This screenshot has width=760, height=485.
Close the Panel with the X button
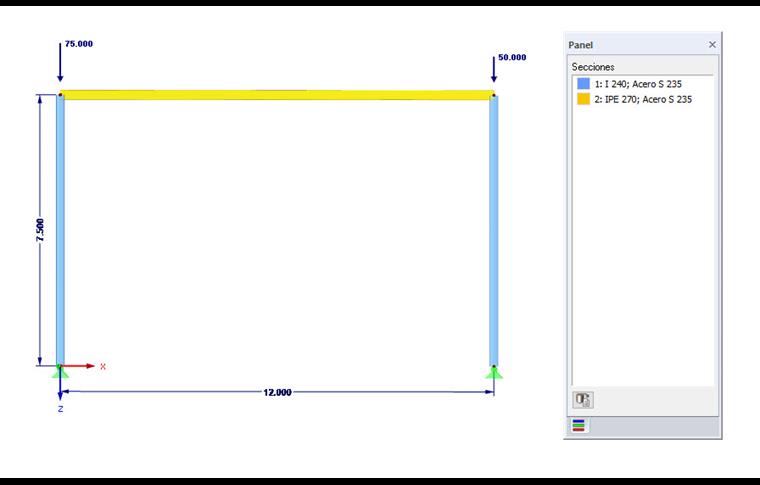(x=712, y=45)
